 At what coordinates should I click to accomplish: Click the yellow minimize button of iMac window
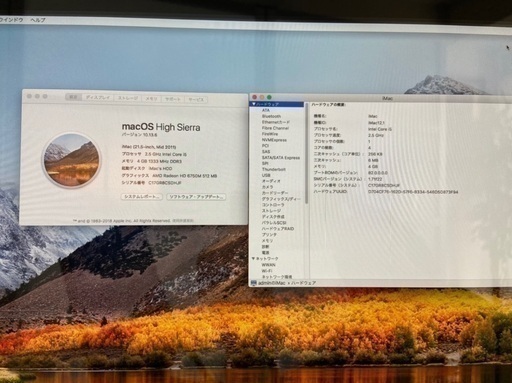[262, 97]
